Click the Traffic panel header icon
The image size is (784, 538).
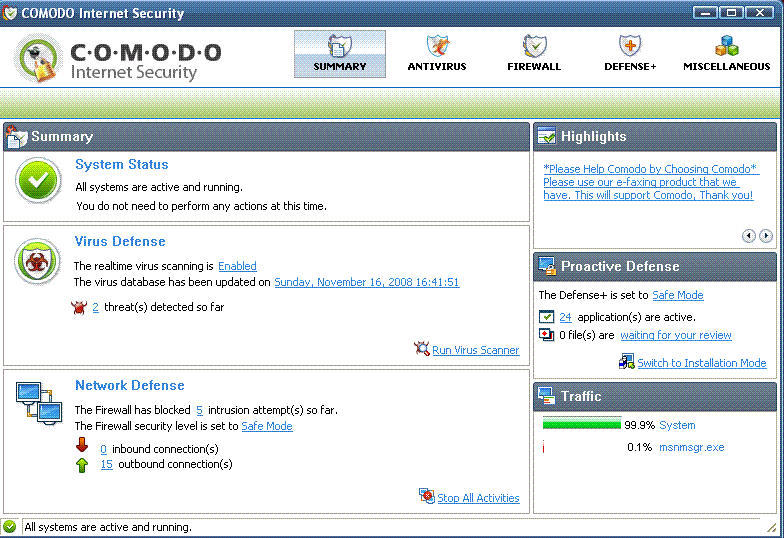pos(546,396)
